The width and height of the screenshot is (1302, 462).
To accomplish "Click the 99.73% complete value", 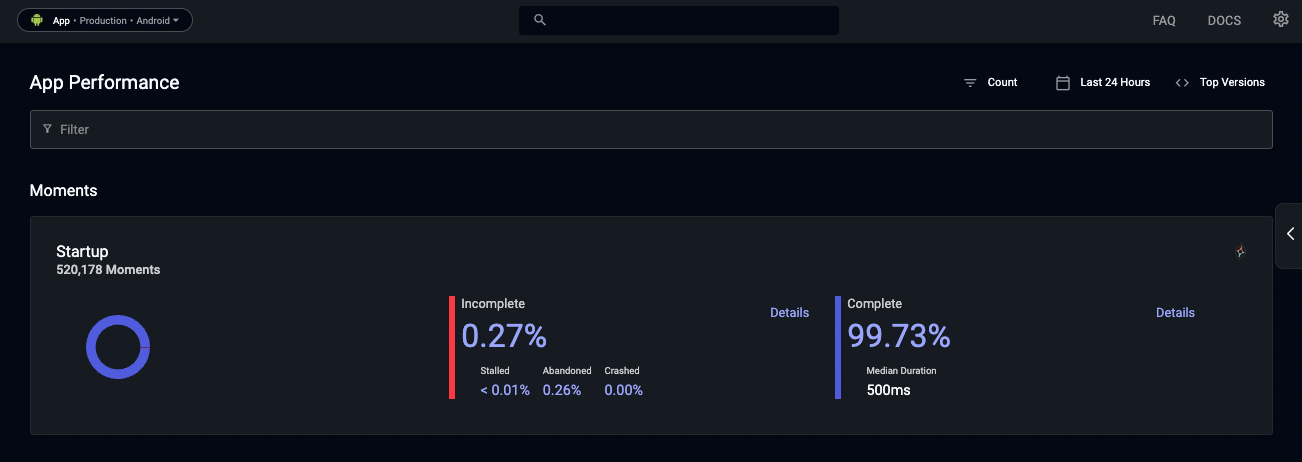I will (x=899, y=336).
